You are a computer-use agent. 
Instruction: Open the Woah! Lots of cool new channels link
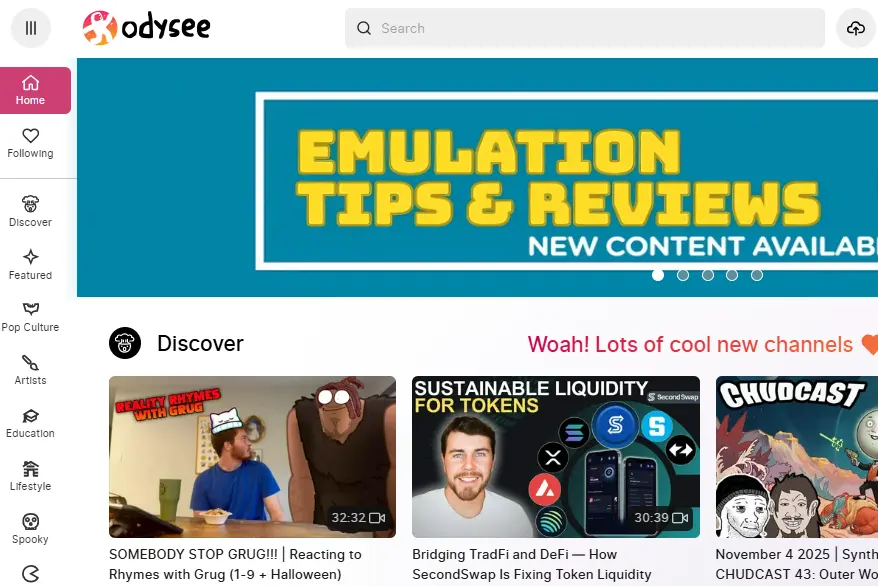click(690, 344)
